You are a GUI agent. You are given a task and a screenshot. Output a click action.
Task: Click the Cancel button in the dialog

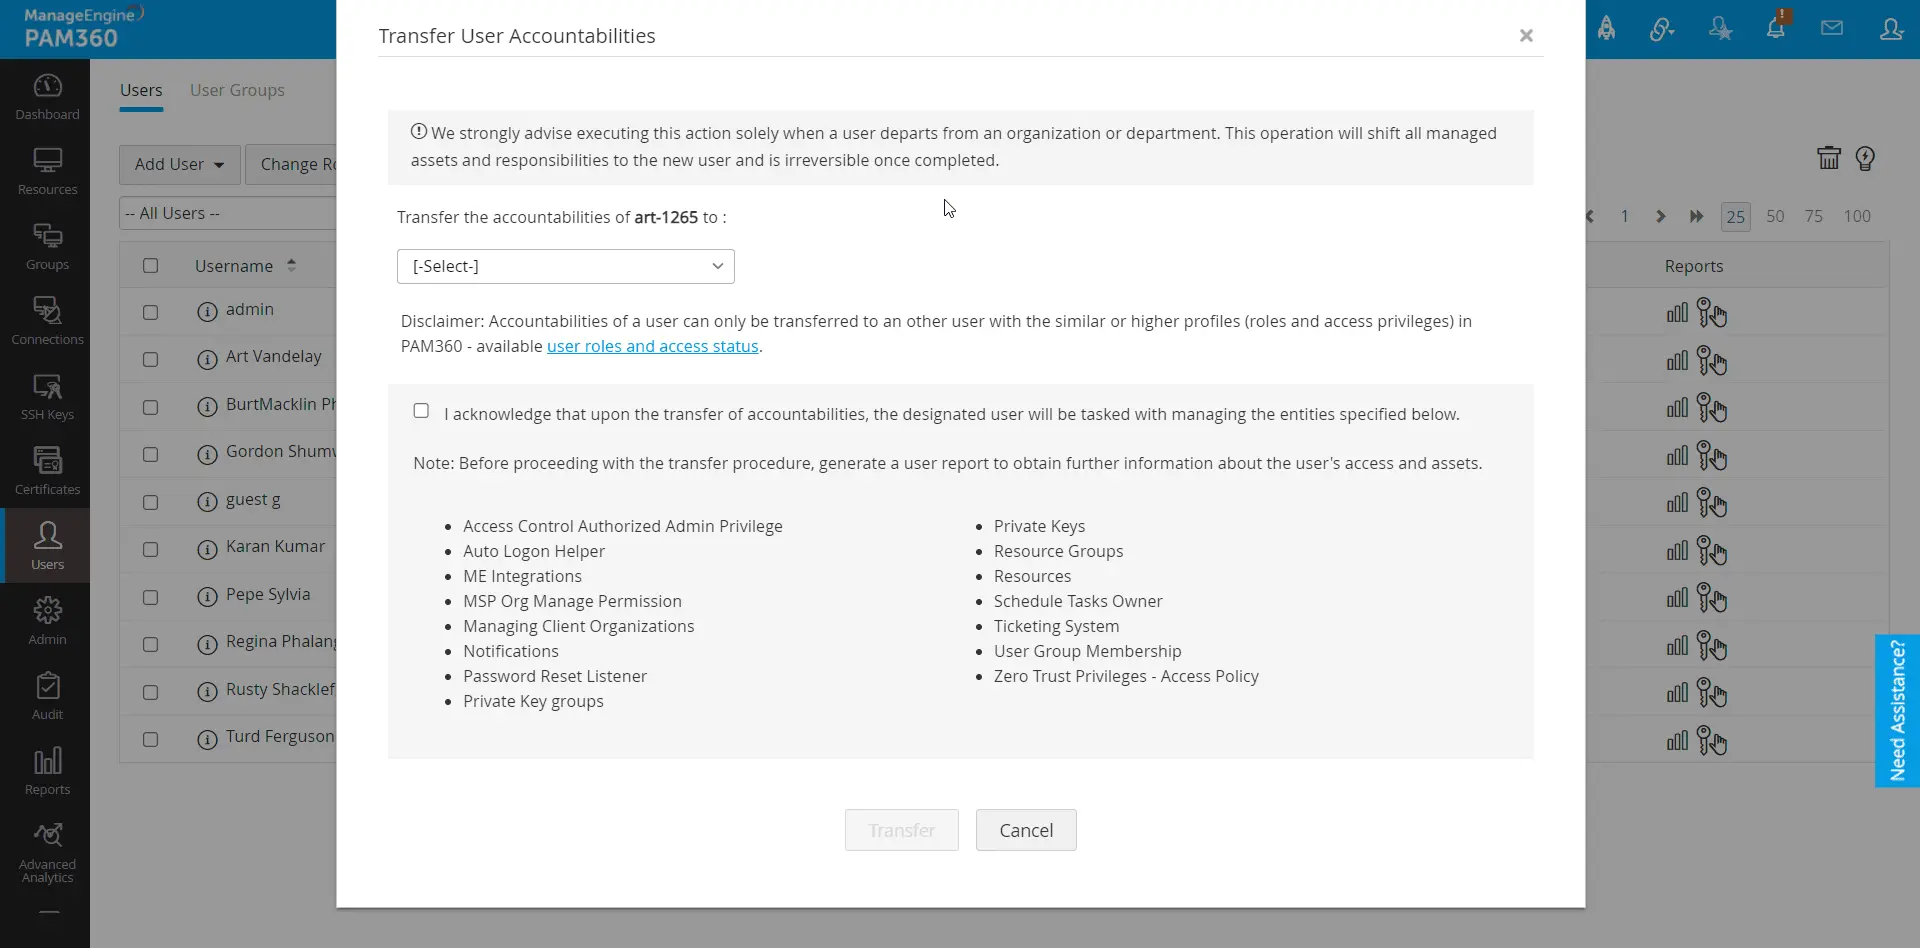pos(1025,830)
